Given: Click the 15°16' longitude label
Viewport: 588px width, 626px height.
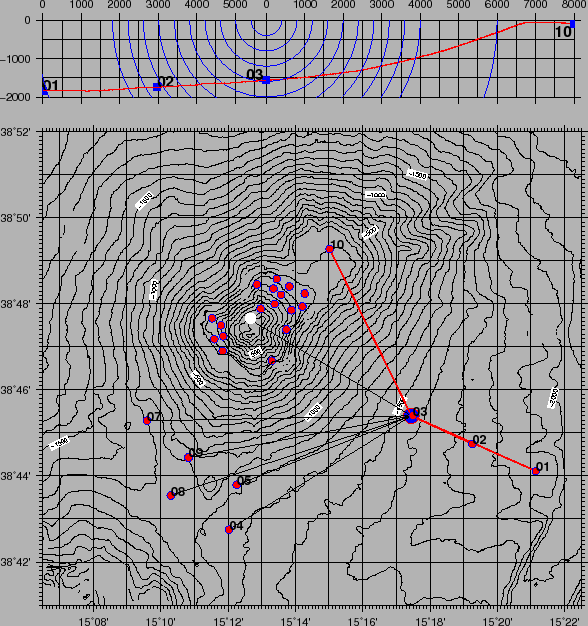Looking at the screenshot, I should pyautogui.click(x=362, y=621).
